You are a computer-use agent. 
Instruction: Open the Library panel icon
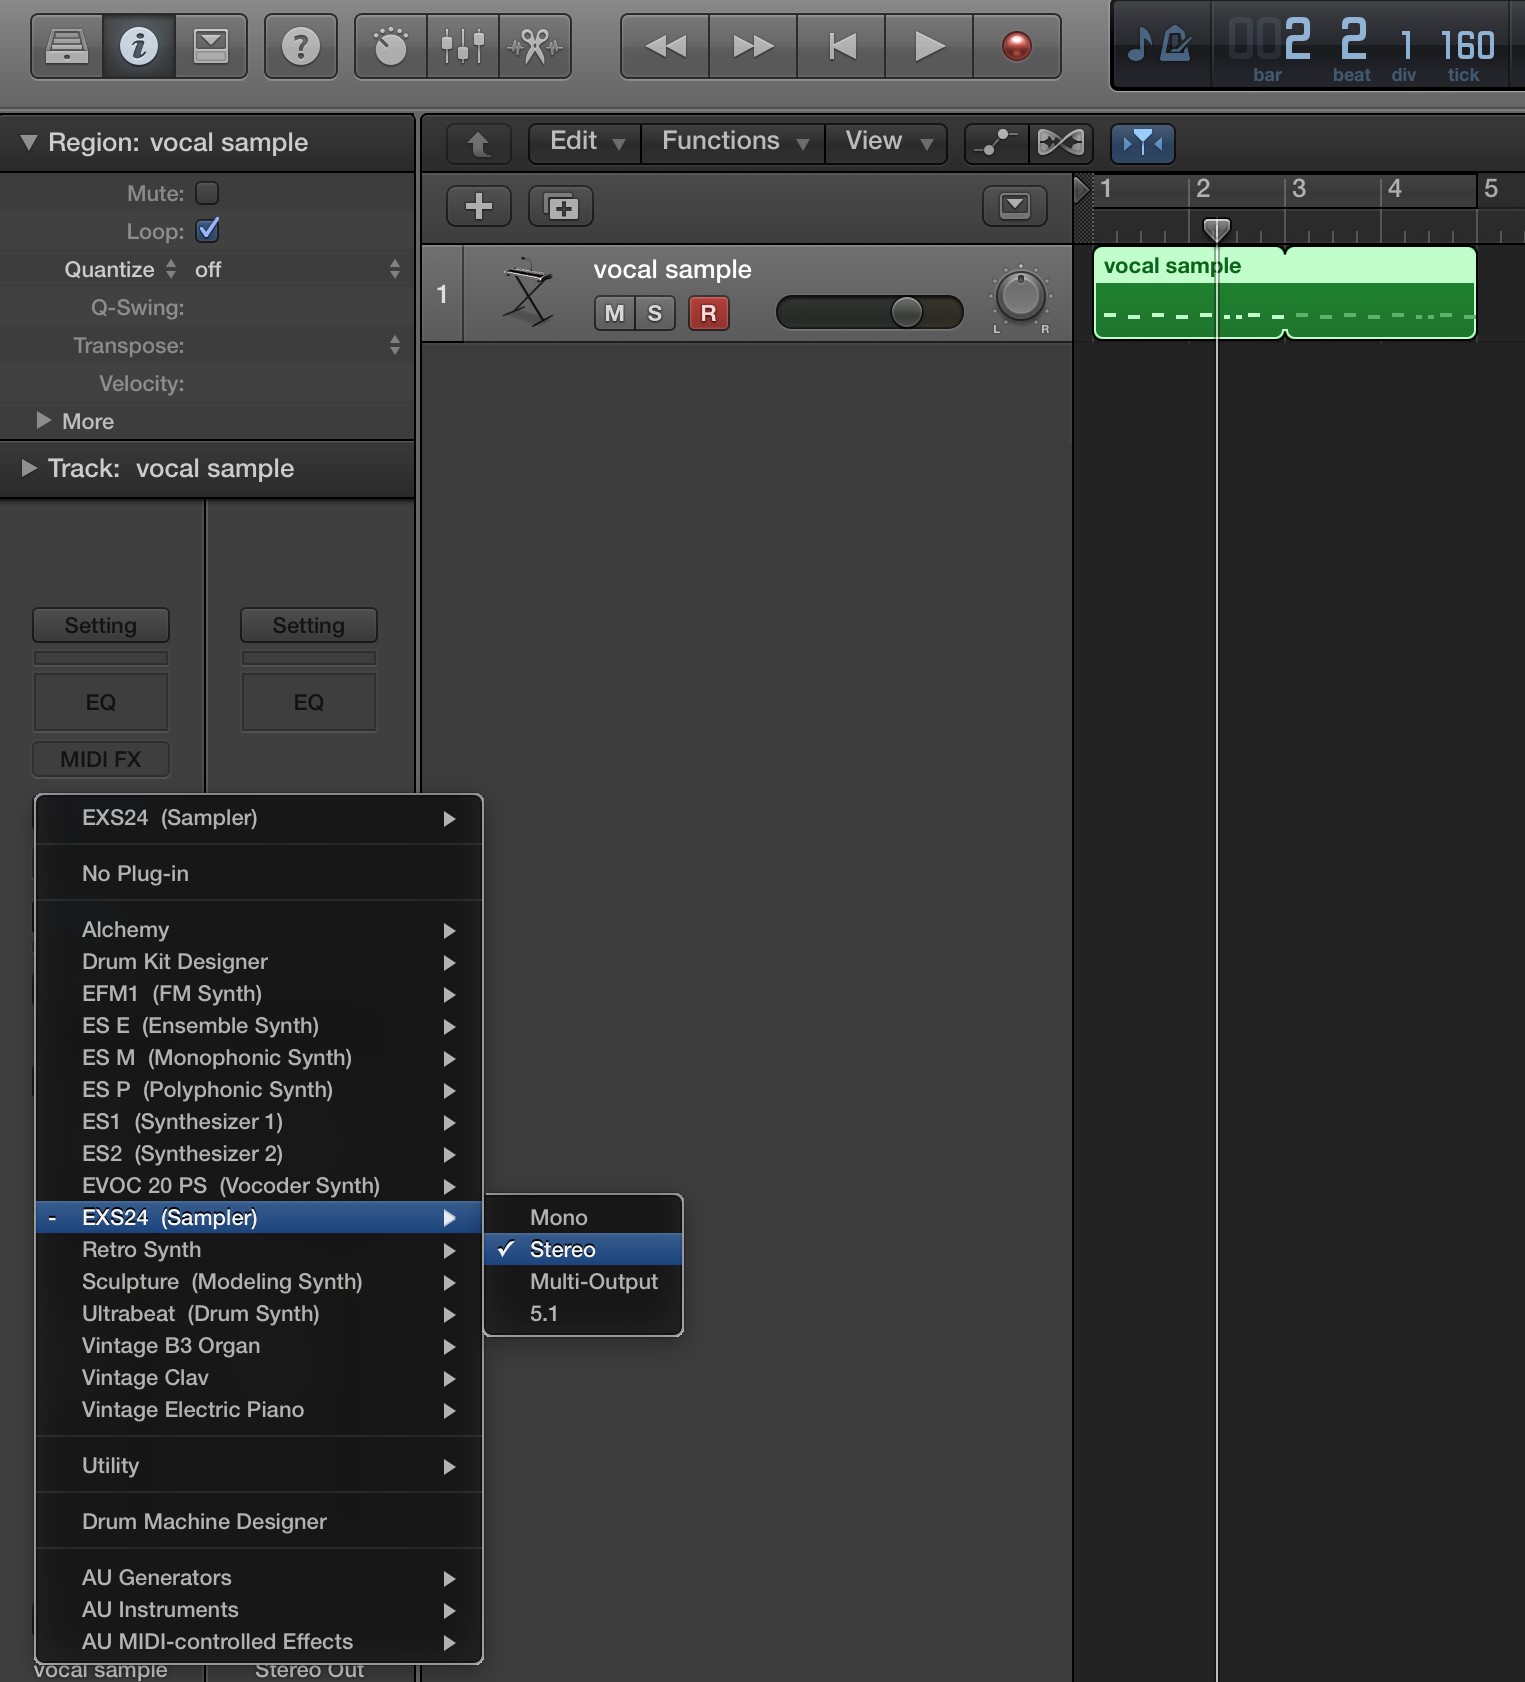pyautogui.click(x=67, y=46)
